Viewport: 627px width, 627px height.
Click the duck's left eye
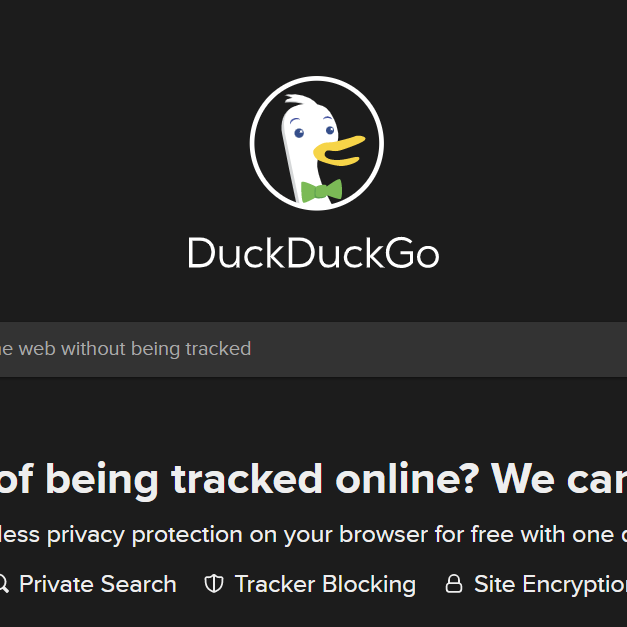tap(299, 133)
